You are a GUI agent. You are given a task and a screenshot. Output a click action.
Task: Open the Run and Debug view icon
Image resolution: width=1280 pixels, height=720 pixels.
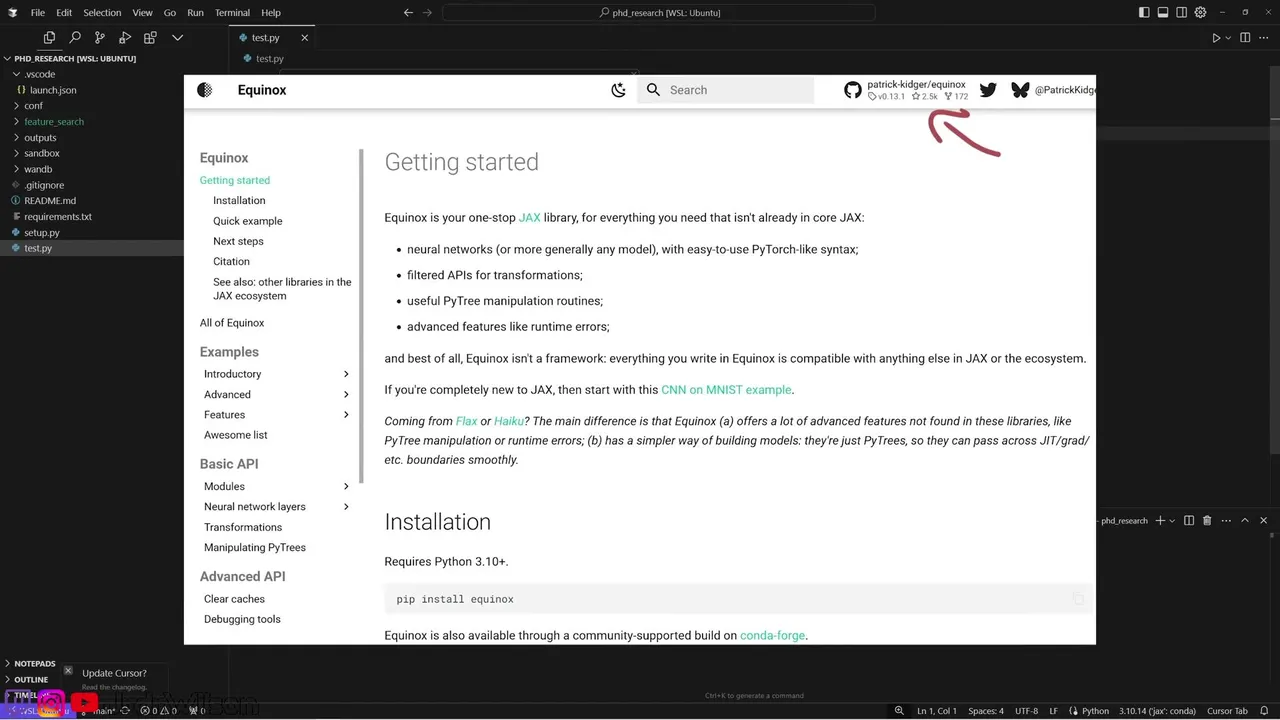125,38
